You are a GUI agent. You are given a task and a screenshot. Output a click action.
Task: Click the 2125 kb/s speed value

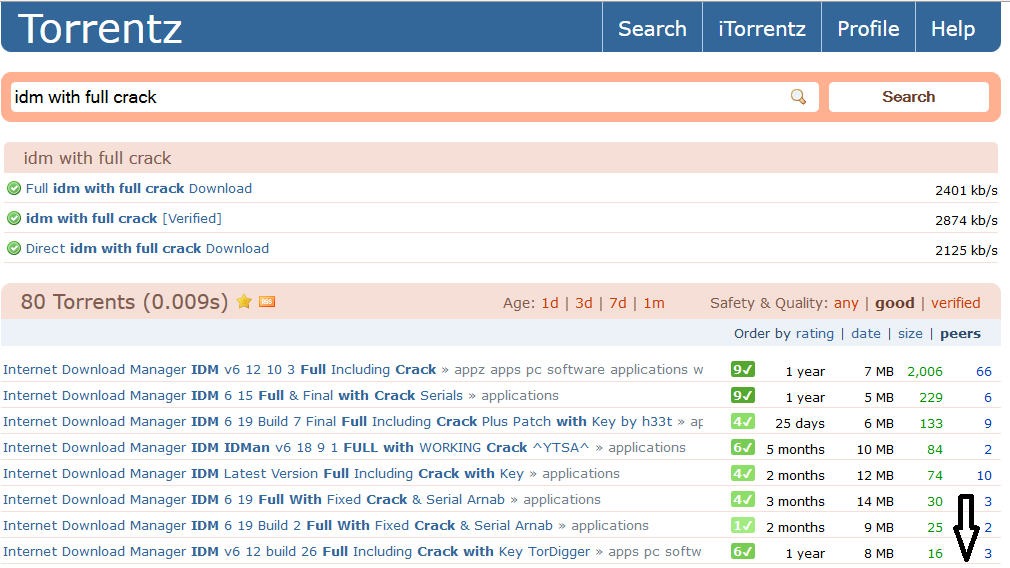click(966, 251)
